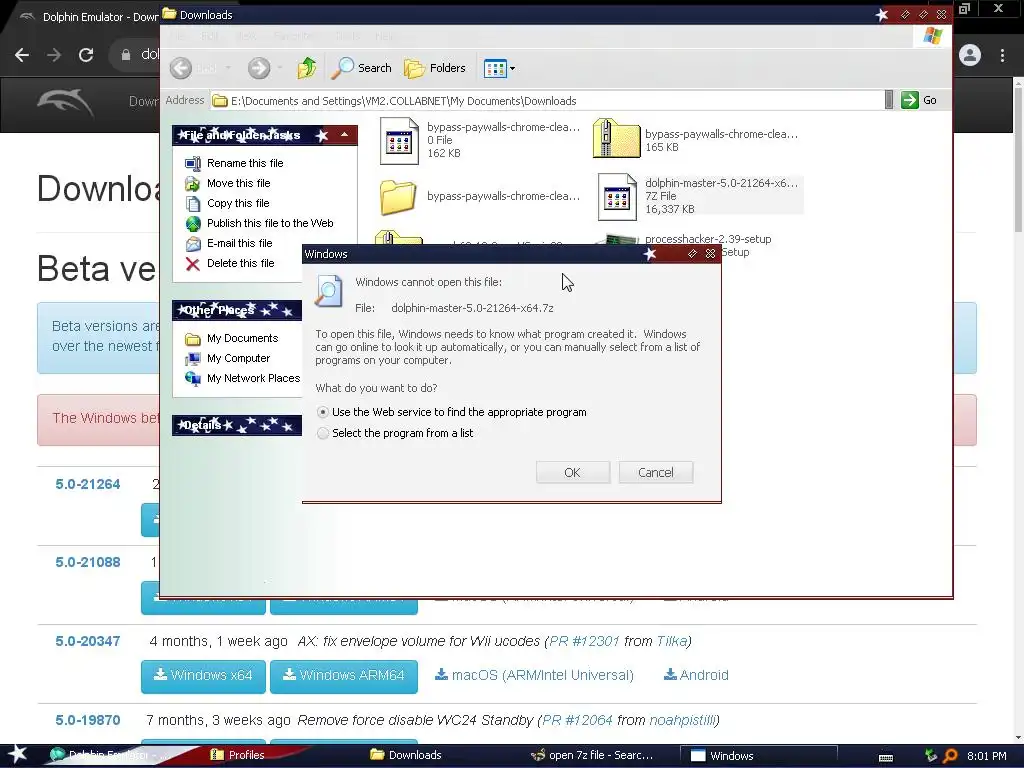Click the Explorer address path field
This screenshot has width=1024, height=768.
(x=547, y=101)
